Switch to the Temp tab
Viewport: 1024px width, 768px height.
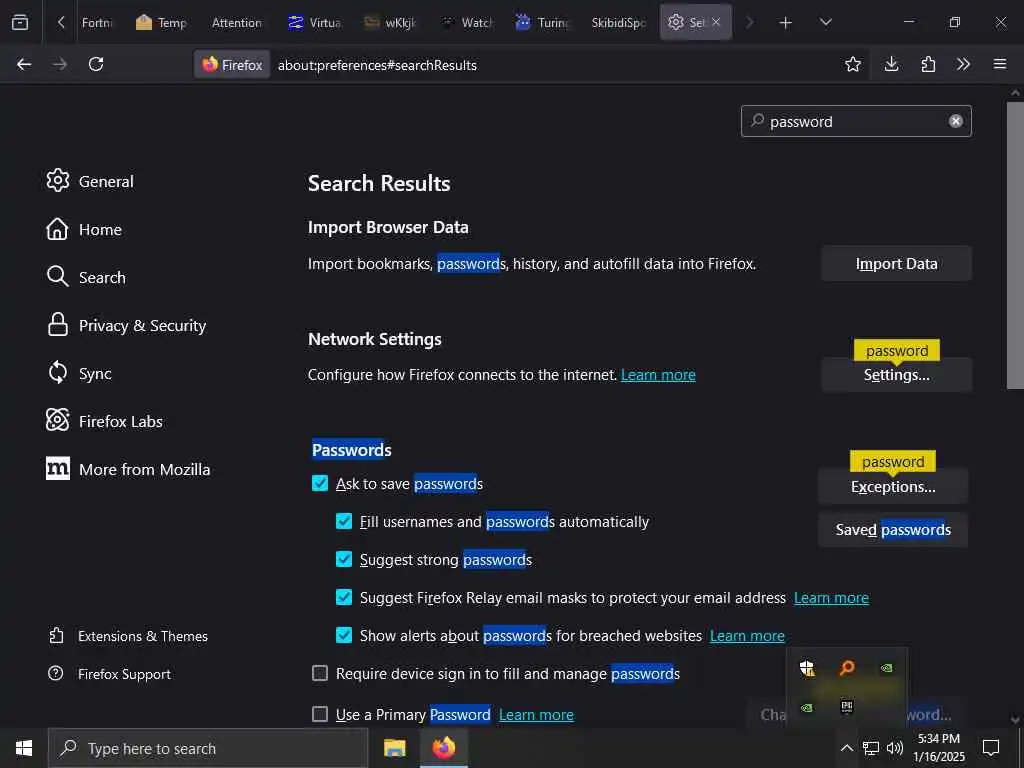(161, 23)
